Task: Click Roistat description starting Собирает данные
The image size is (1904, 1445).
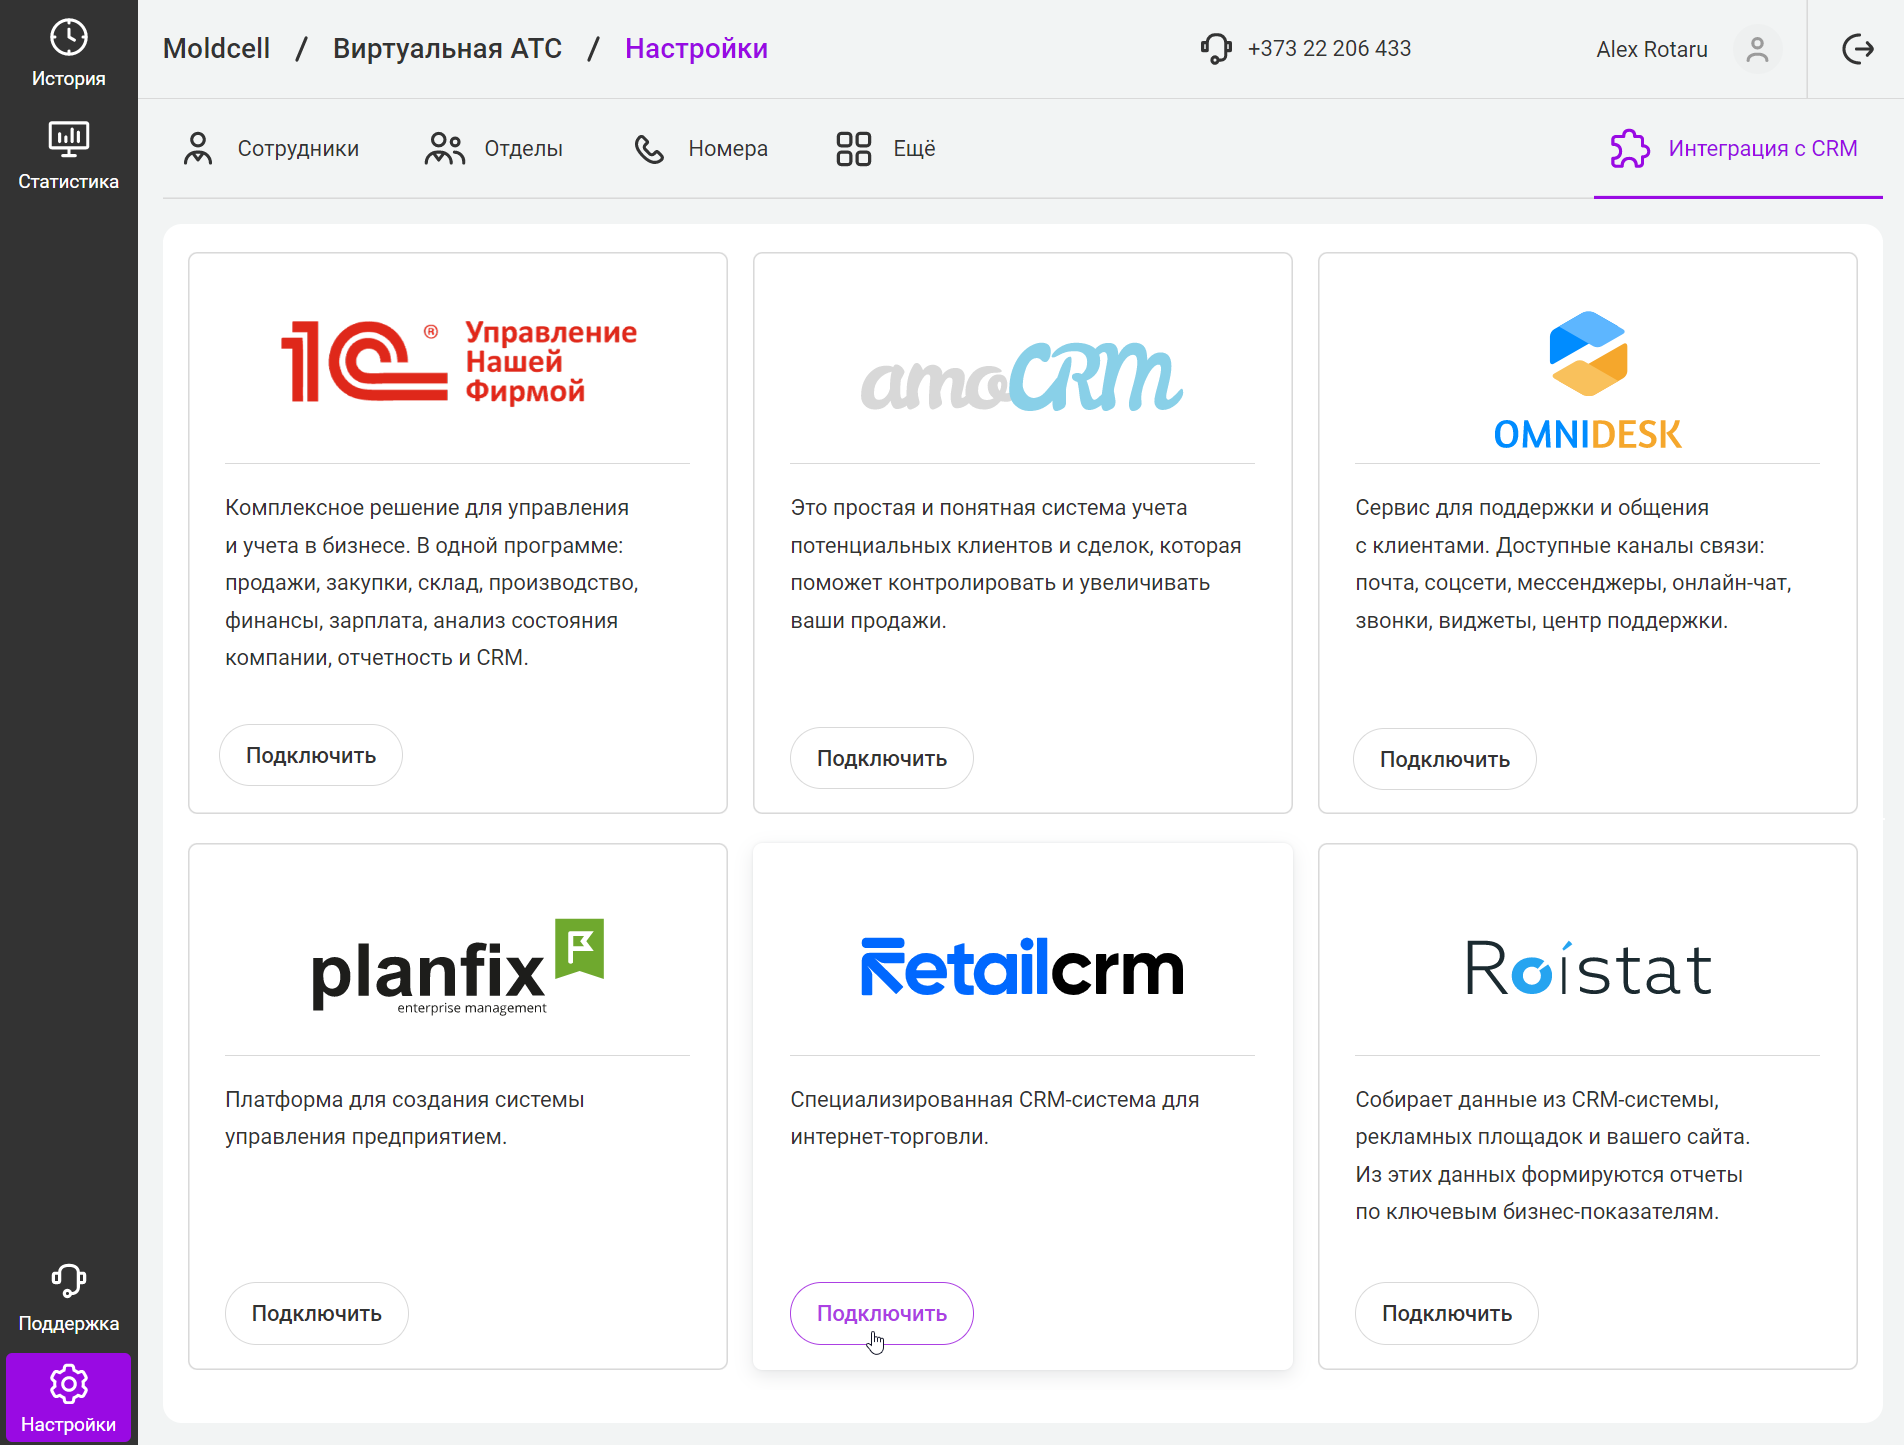Action: tap(1553, 1155)
